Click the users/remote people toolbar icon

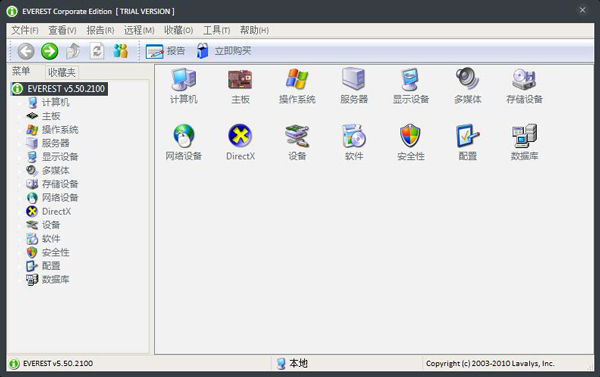click(120, 51)
